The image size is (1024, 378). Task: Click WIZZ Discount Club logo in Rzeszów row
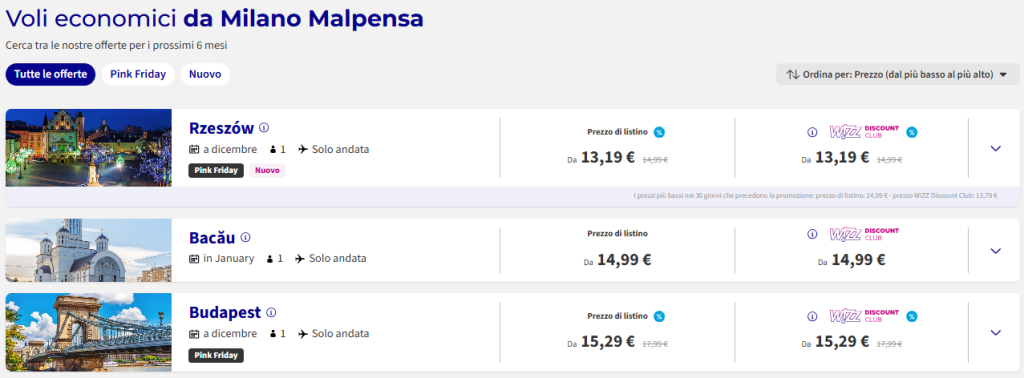click(x=864, y=132)
